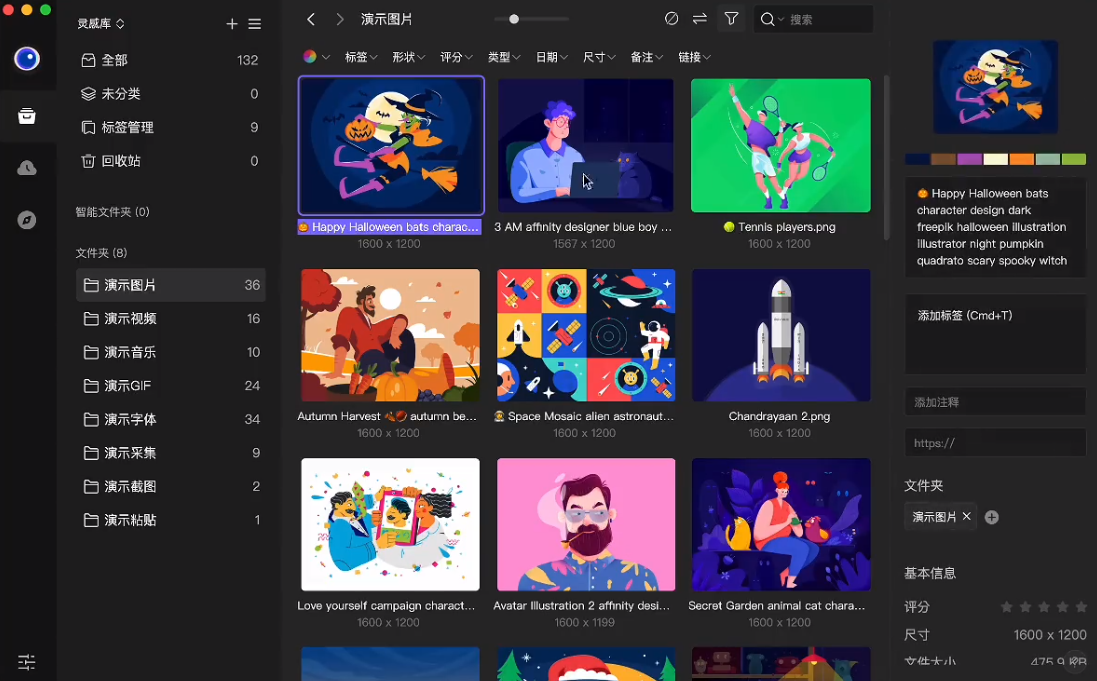
Task: Select the 未分类 category
Action: point(170,94)
